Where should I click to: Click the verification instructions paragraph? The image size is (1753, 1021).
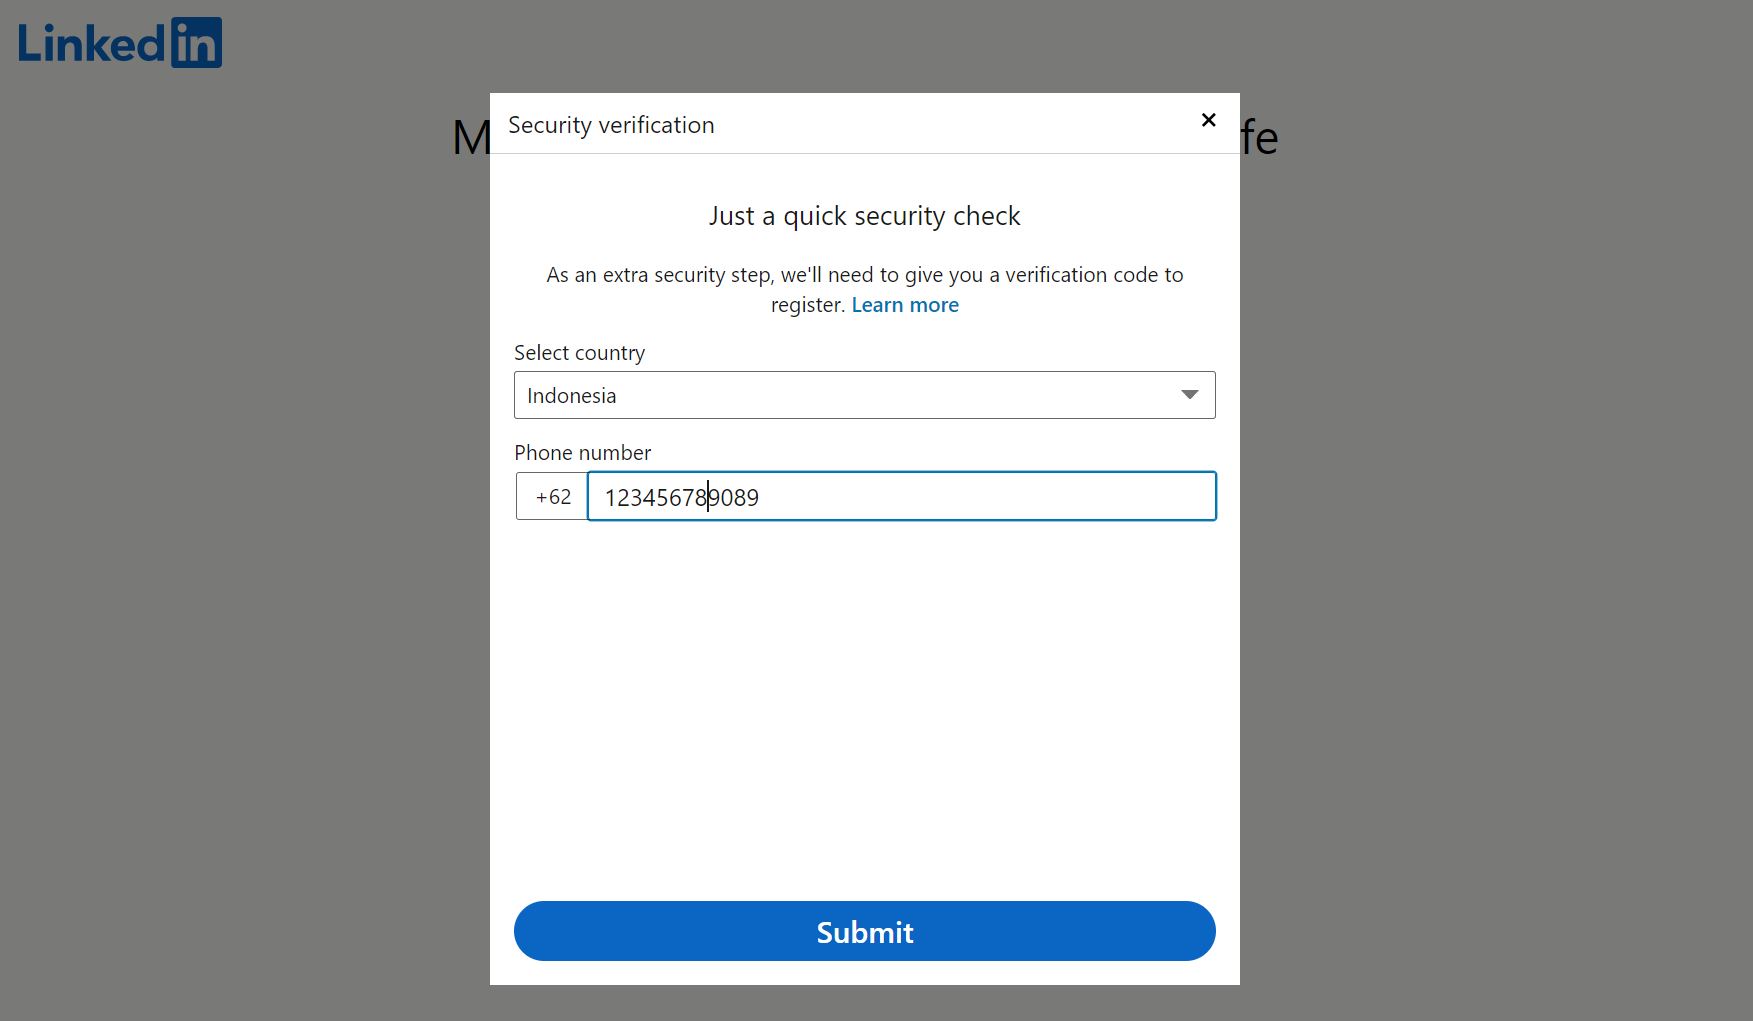[x=864, y=289]
